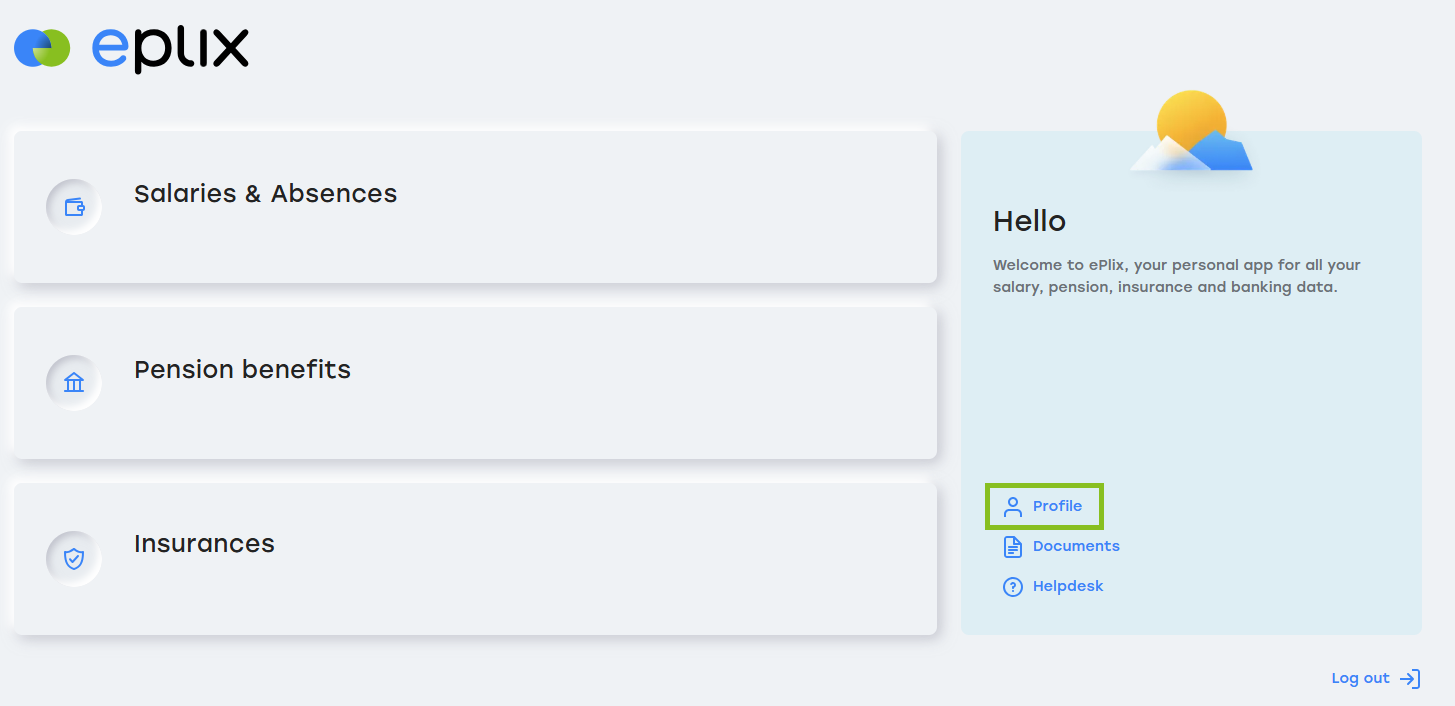
Task: Go to the Helpdesk link
Action: (1068, 586)
